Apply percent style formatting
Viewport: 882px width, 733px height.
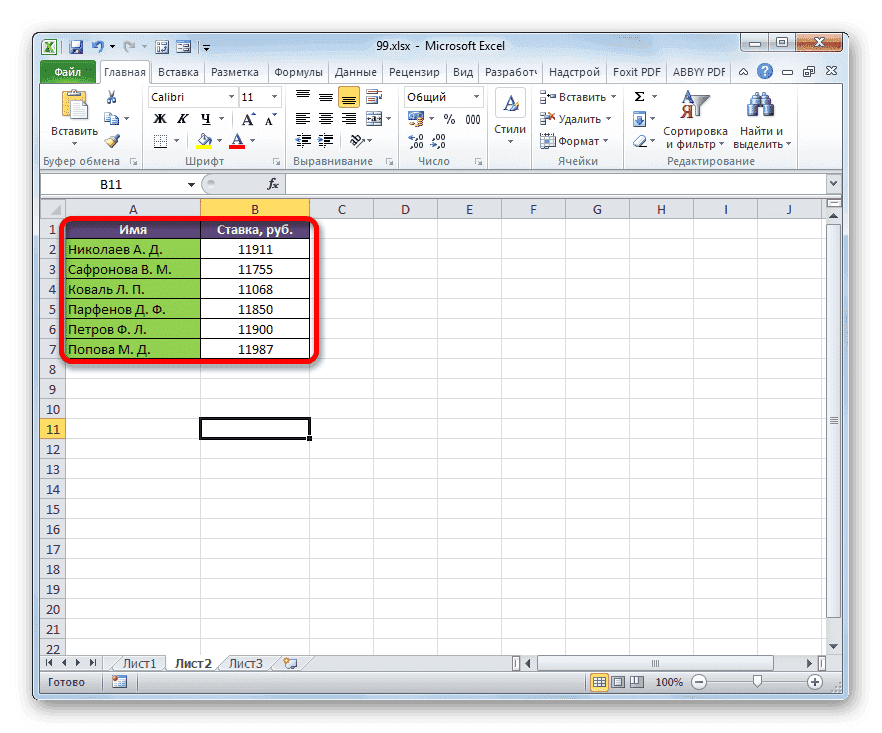[449, 117]
